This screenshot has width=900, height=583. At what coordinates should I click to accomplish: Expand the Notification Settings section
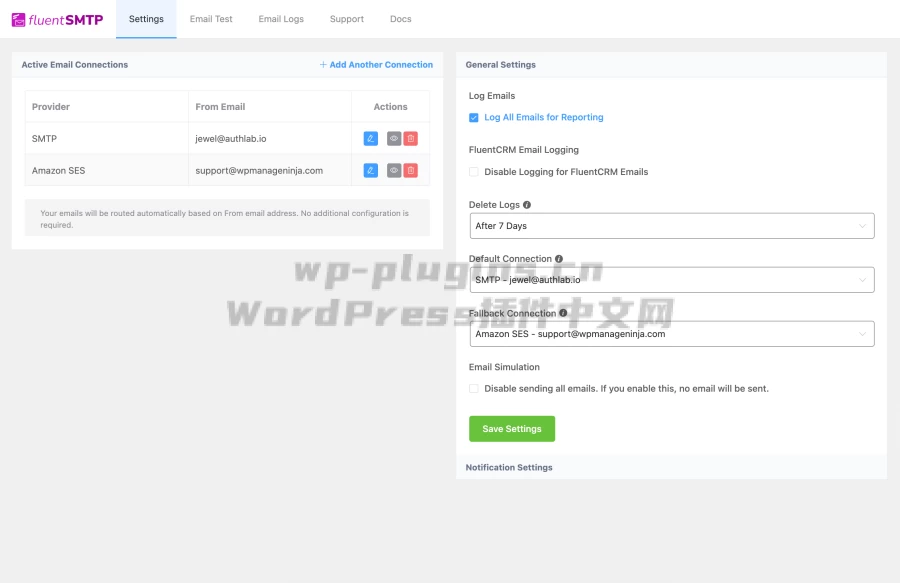[x=672, y=467]
